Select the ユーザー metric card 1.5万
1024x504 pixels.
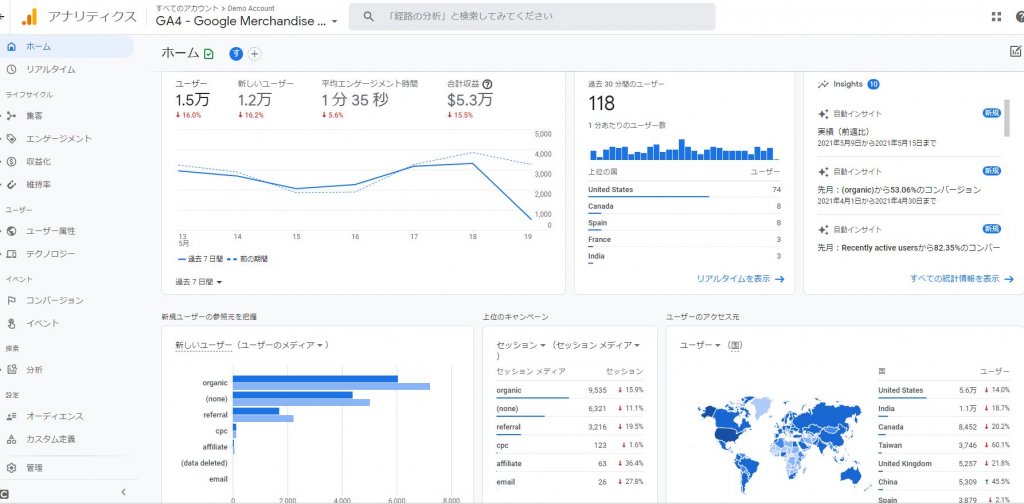tap(193, 99)
